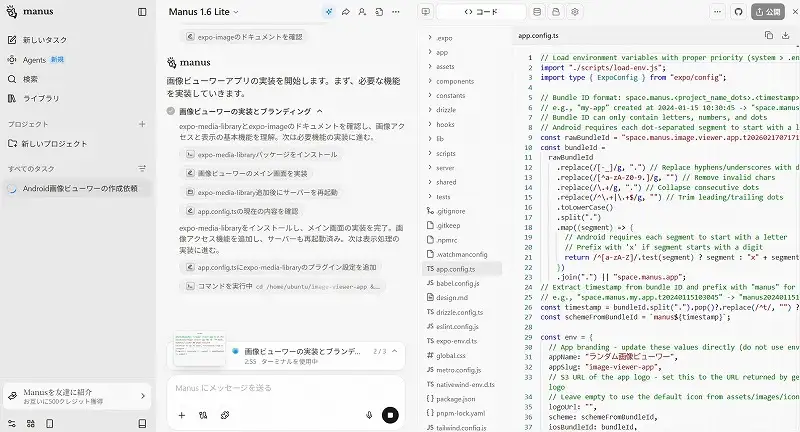The width and height of the screenshot is (800, 432).
Task: Open the storage icon beside the database icon
Action: tap(556, 12)
